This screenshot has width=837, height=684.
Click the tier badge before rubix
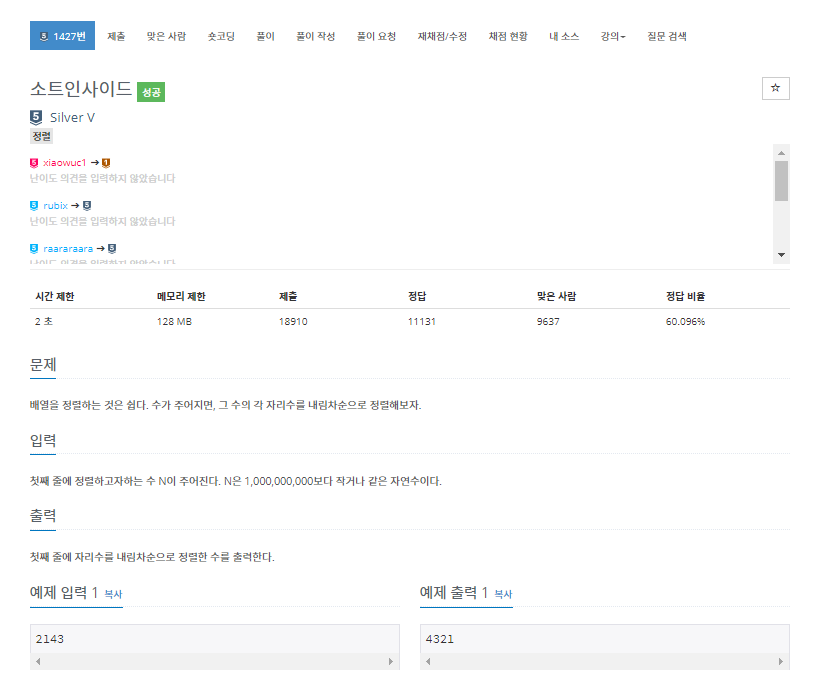[34, 205]
